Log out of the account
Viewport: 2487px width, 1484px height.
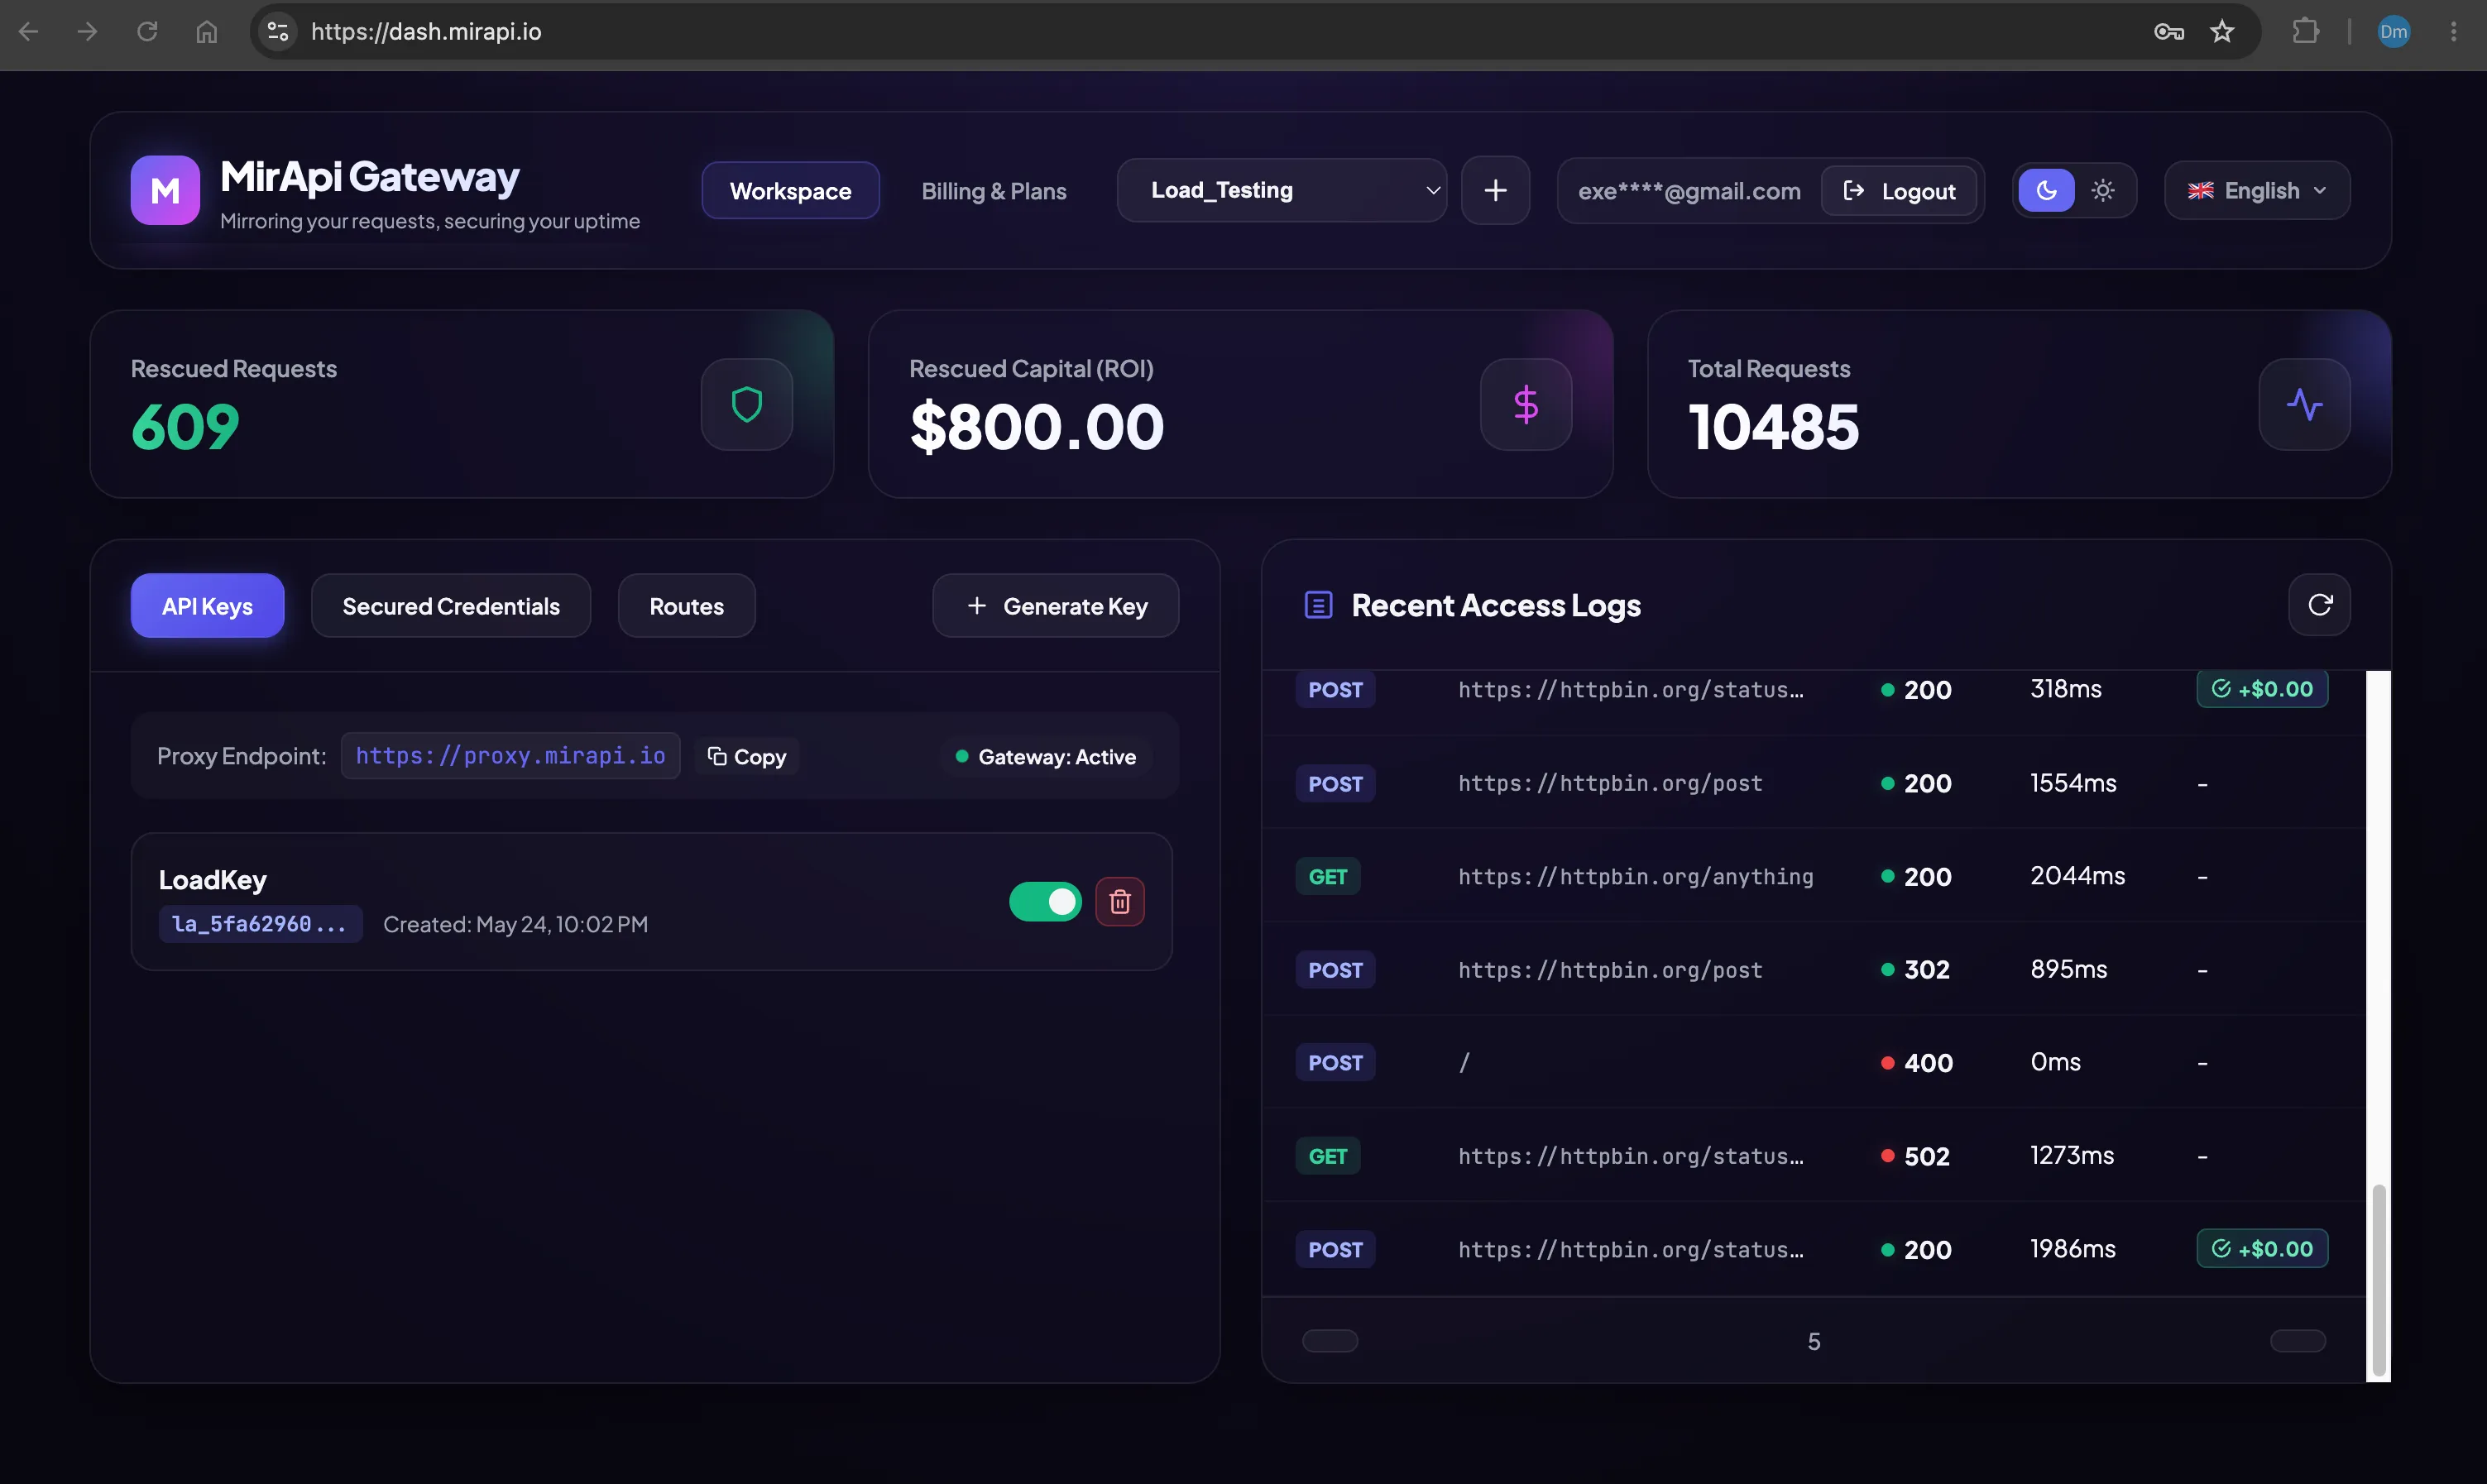1899,190
